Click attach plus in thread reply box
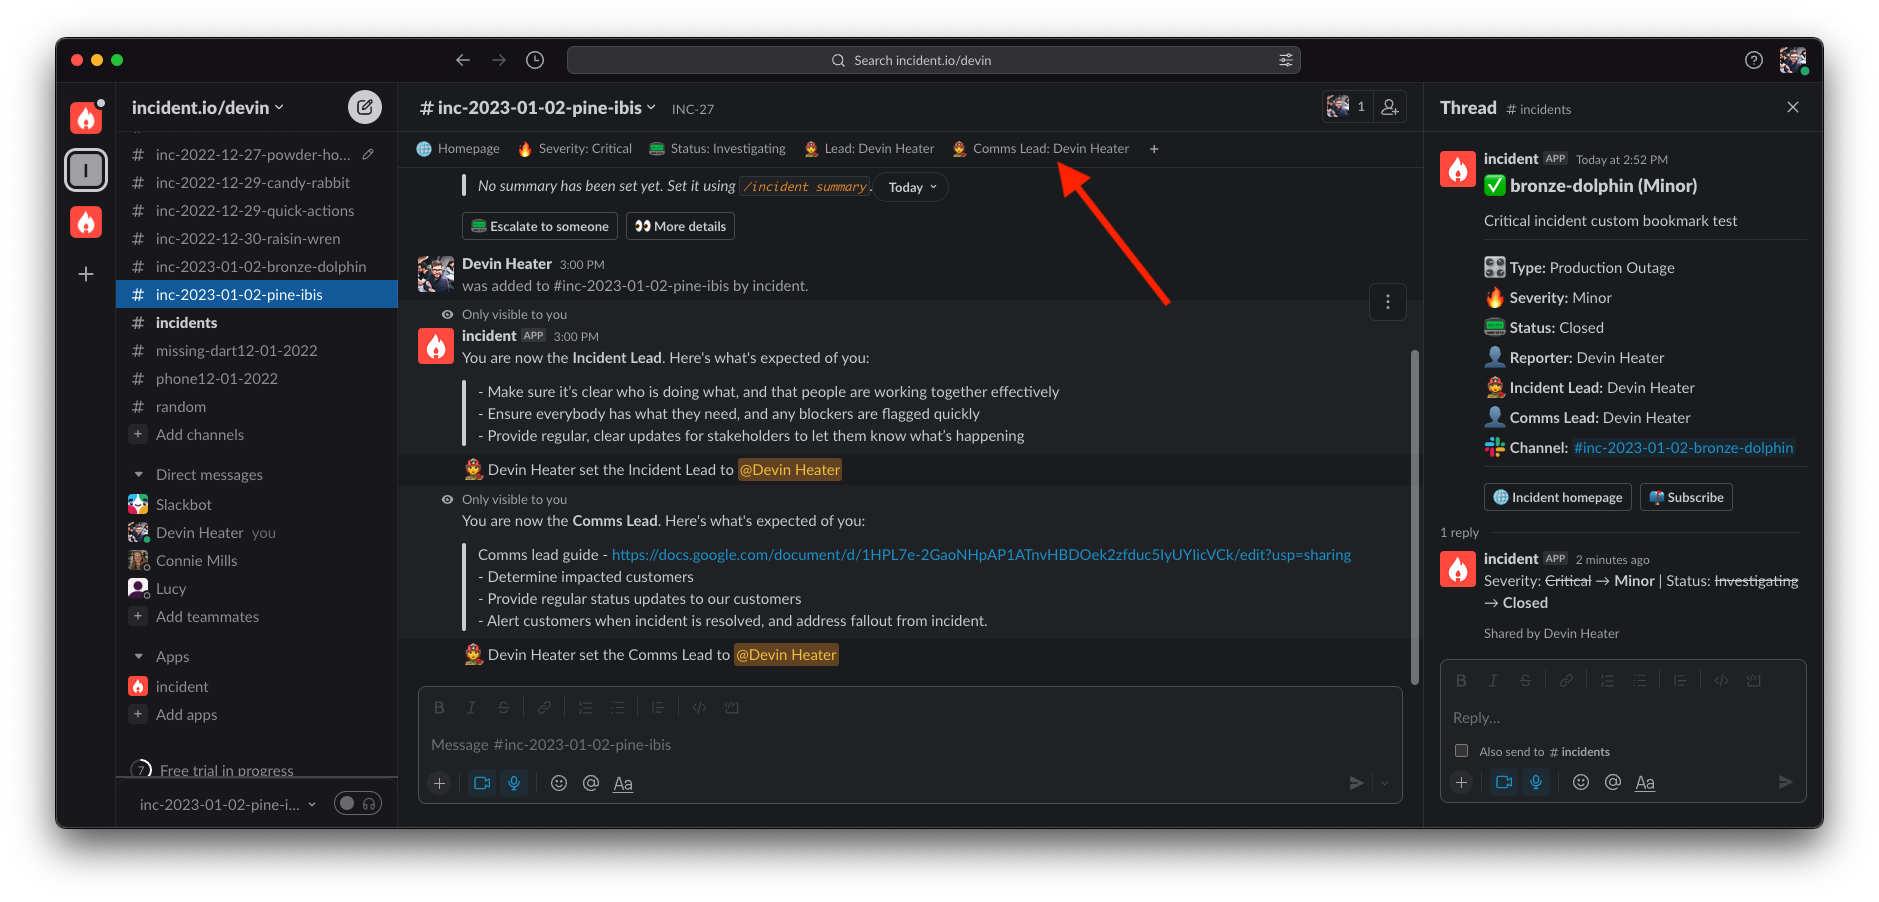 pos(1461,782)
